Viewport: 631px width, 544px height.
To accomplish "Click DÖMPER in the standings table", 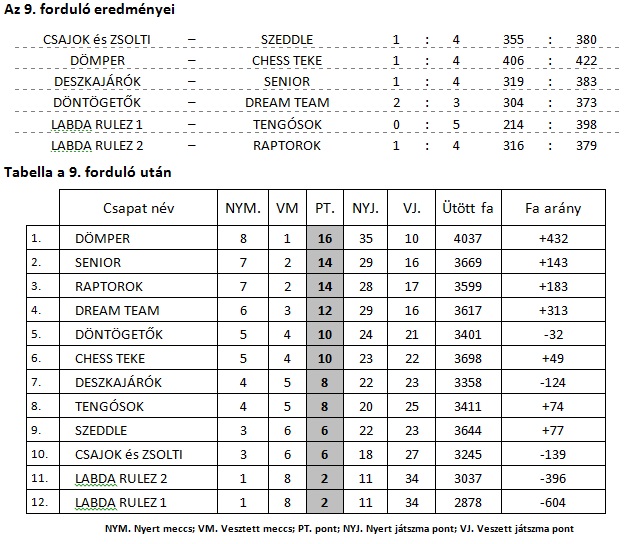I will (x=102, y=239).
